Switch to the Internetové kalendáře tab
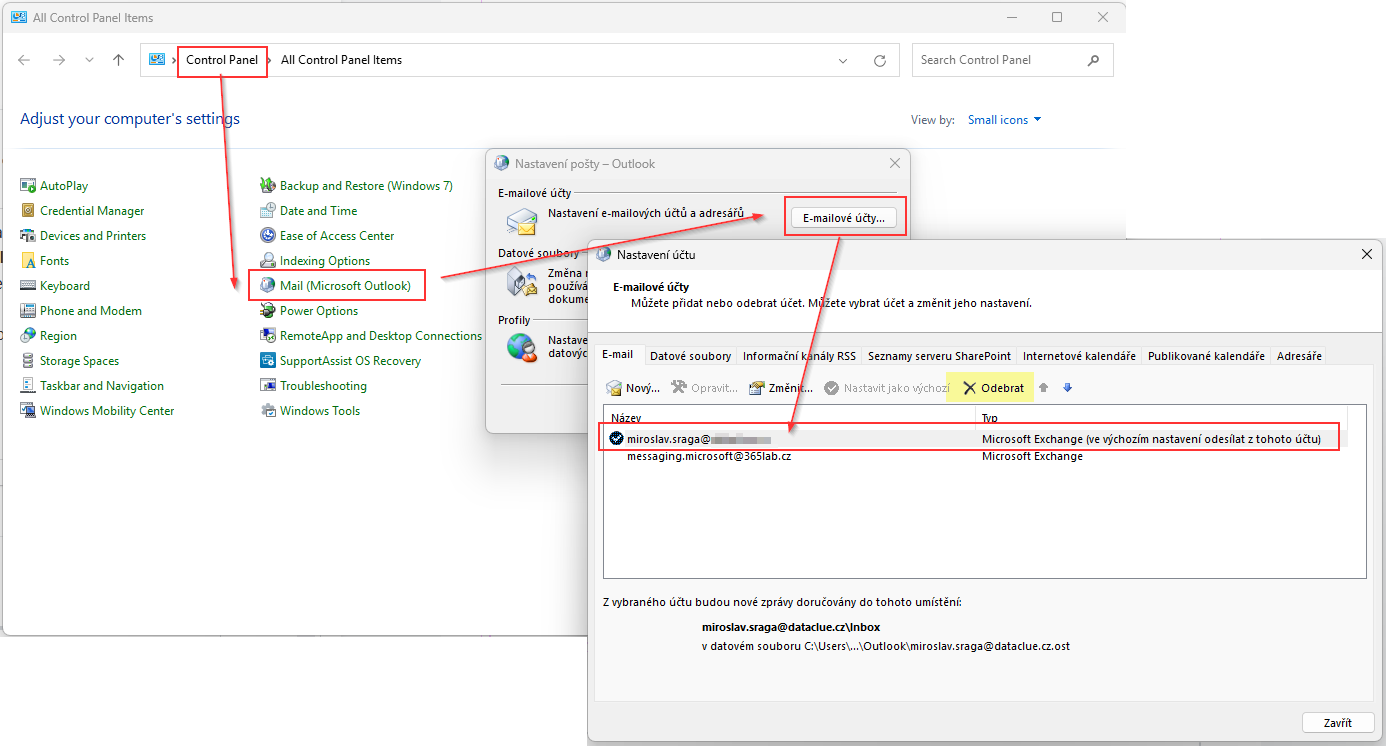 tap(1079, 356)
